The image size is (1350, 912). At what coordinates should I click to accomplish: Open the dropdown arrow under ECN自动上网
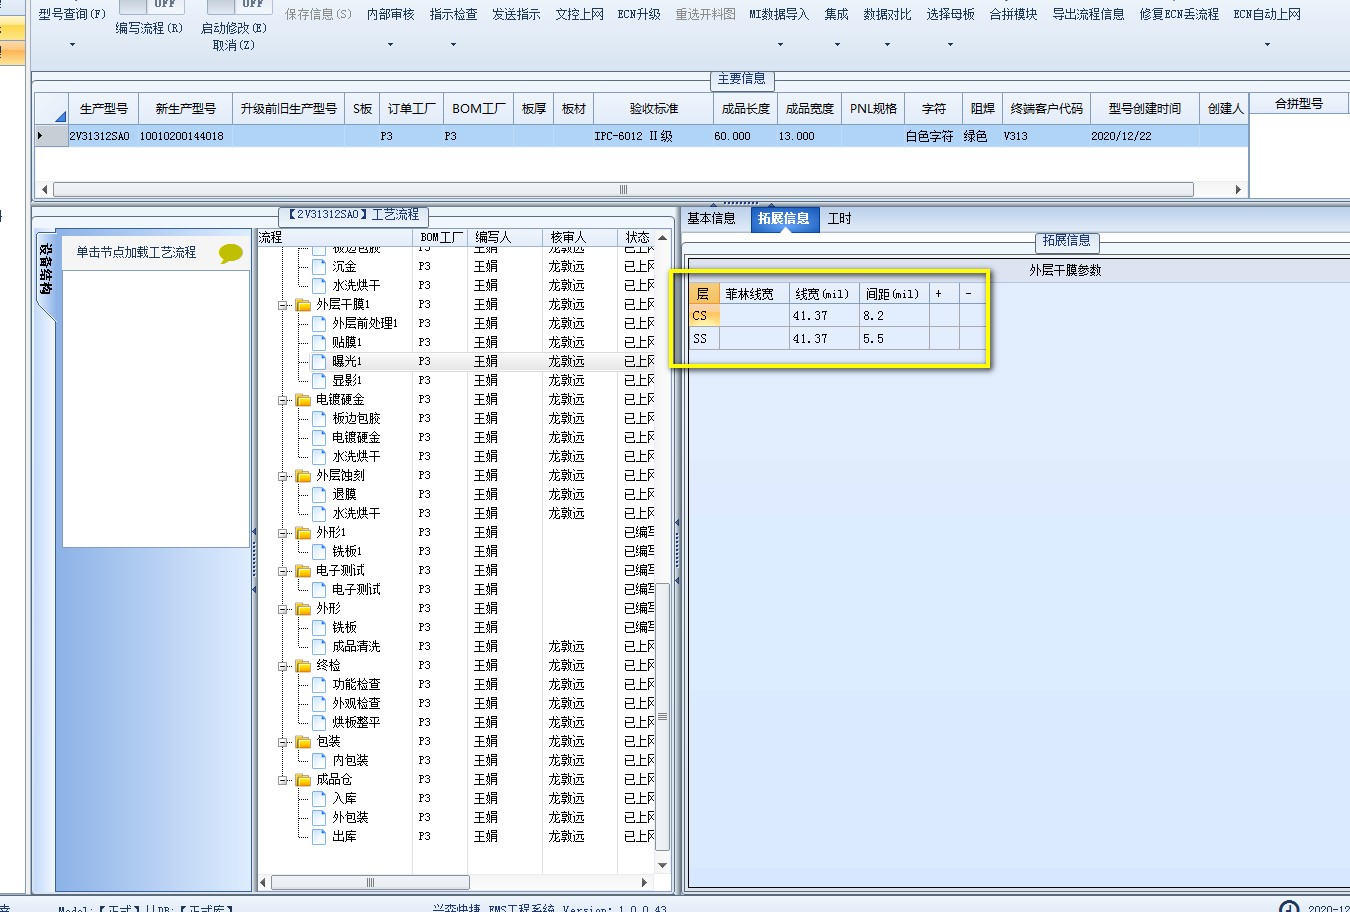pos(1267,45)
